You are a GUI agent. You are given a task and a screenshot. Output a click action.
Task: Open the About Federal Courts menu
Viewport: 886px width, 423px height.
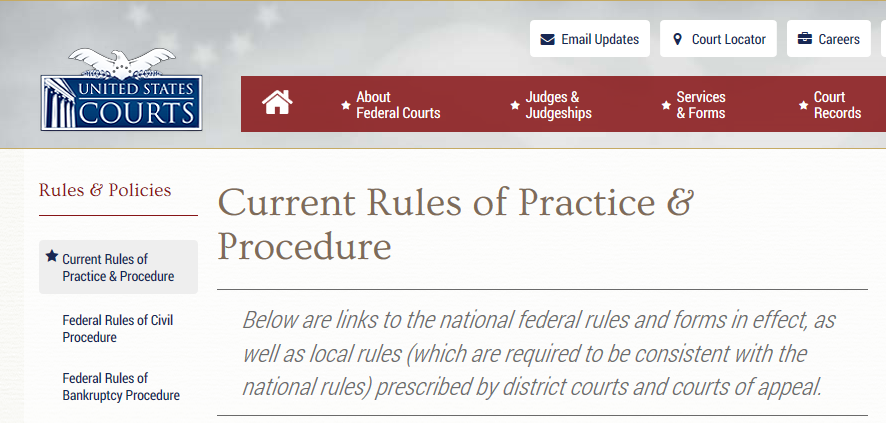point(398,104)
